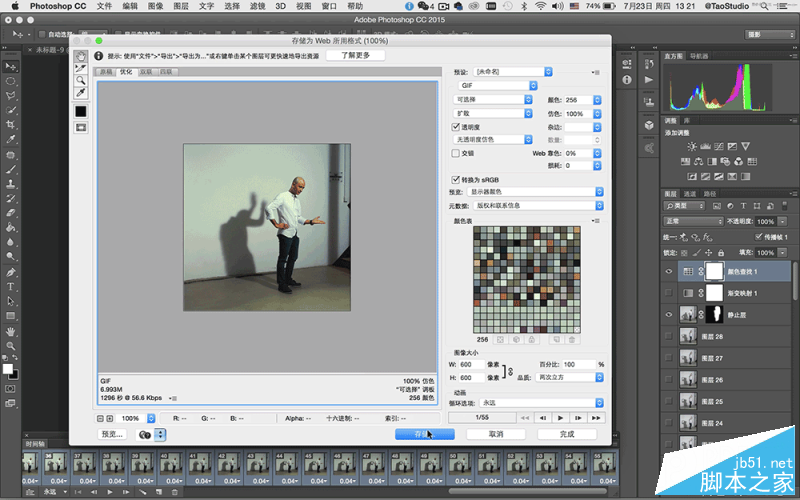800x500 pixels.
Task: Show the 图层 27 layer
Action: [x=669, y=358]
